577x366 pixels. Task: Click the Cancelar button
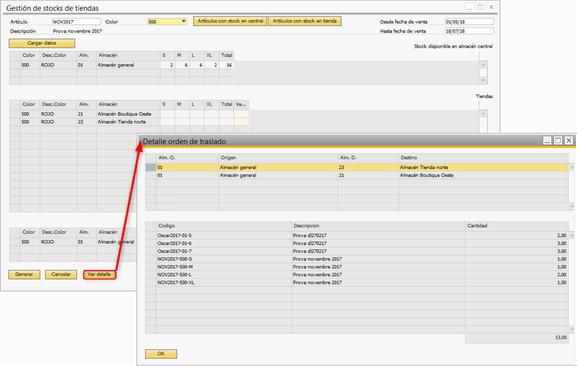[61, 274]
